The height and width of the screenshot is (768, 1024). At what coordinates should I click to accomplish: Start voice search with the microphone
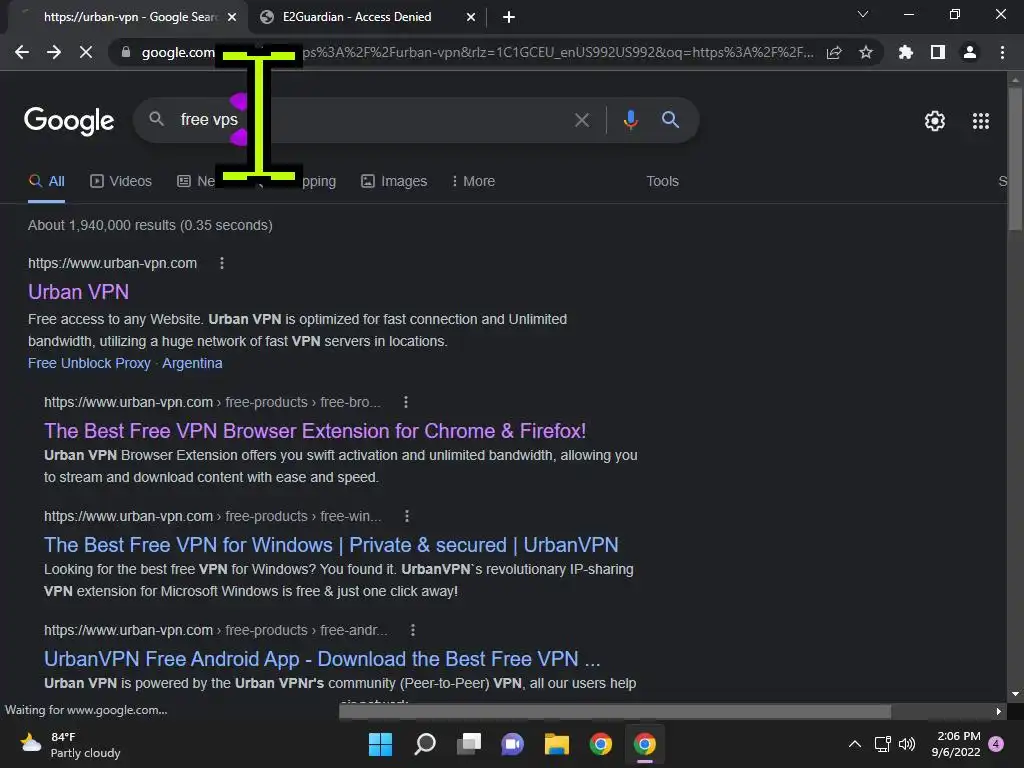pyautogui.click(x=630, y=120)
